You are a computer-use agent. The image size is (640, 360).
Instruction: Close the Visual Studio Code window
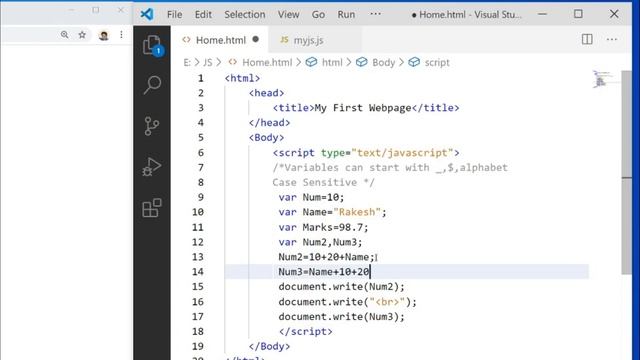pyautogui.click(x=614, y=14)
